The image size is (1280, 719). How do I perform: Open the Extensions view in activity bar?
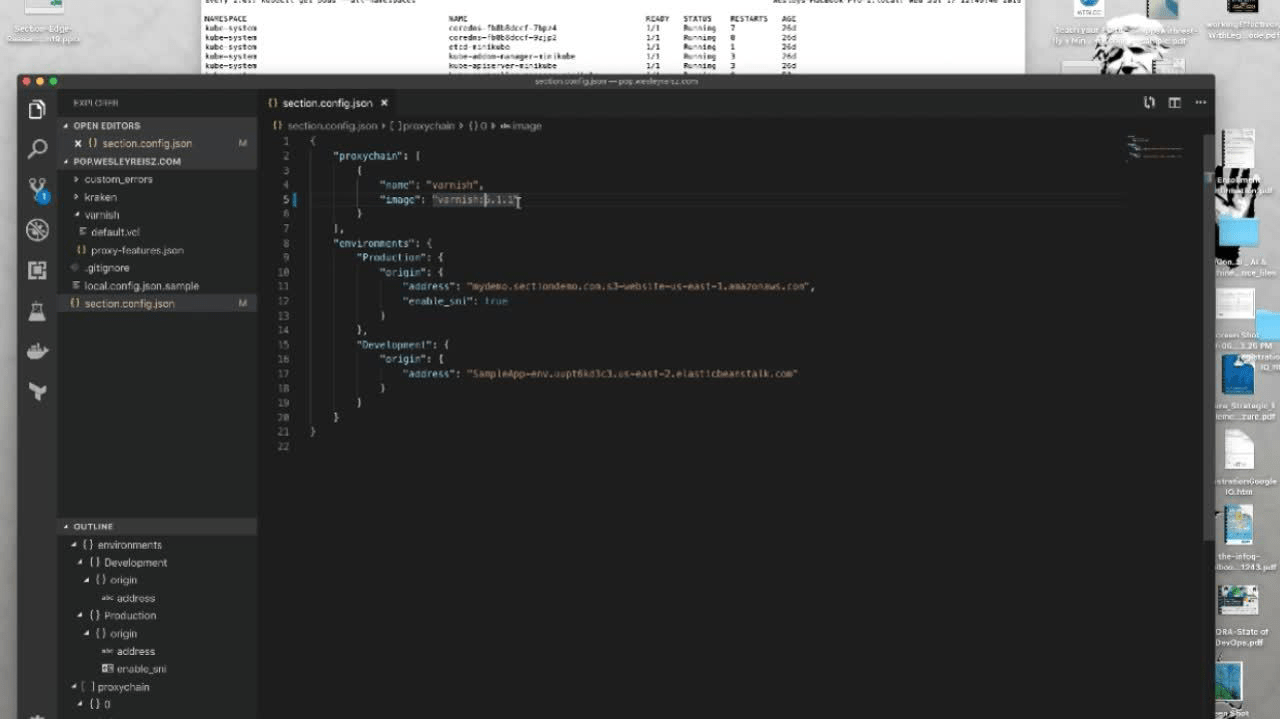coord(37,270)
